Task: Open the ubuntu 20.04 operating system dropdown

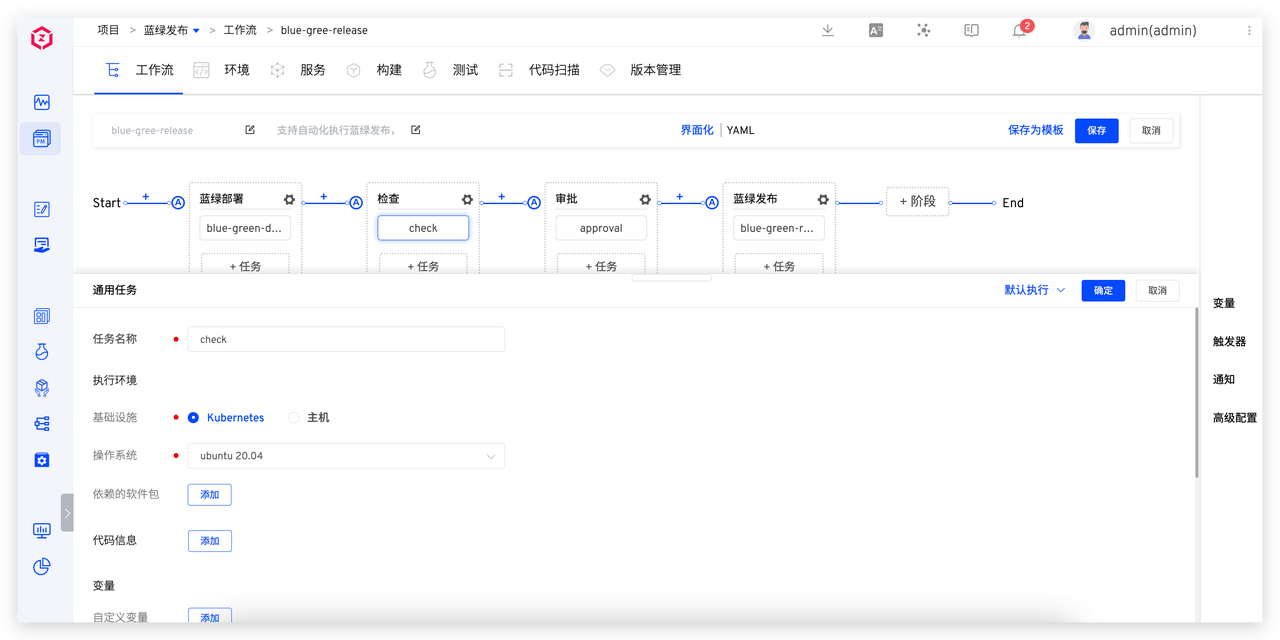Action: (346, 455)
